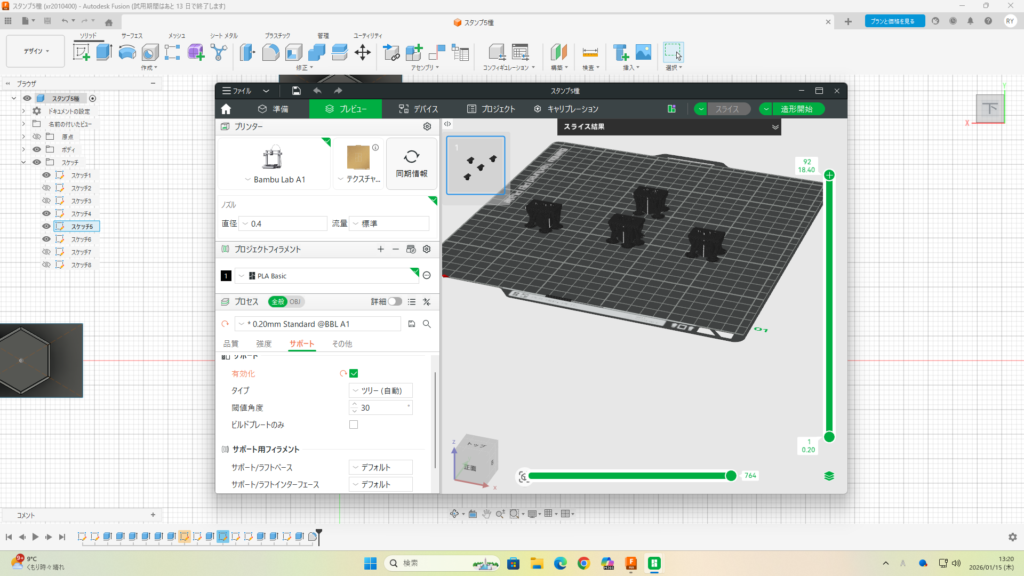Uncheck the 有効化 support checkbox

point(353,373)
